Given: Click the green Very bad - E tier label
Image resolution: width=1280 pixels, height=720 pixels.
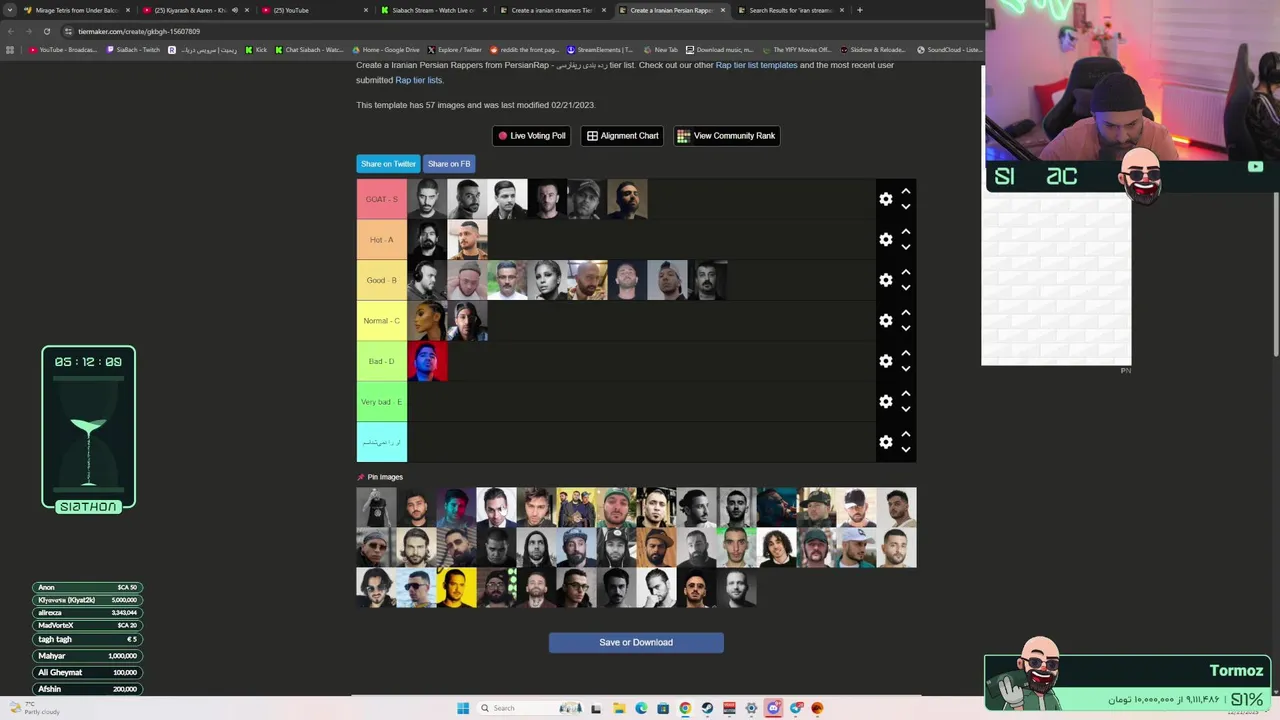Looking at the screenshot, I should point(382,402).
